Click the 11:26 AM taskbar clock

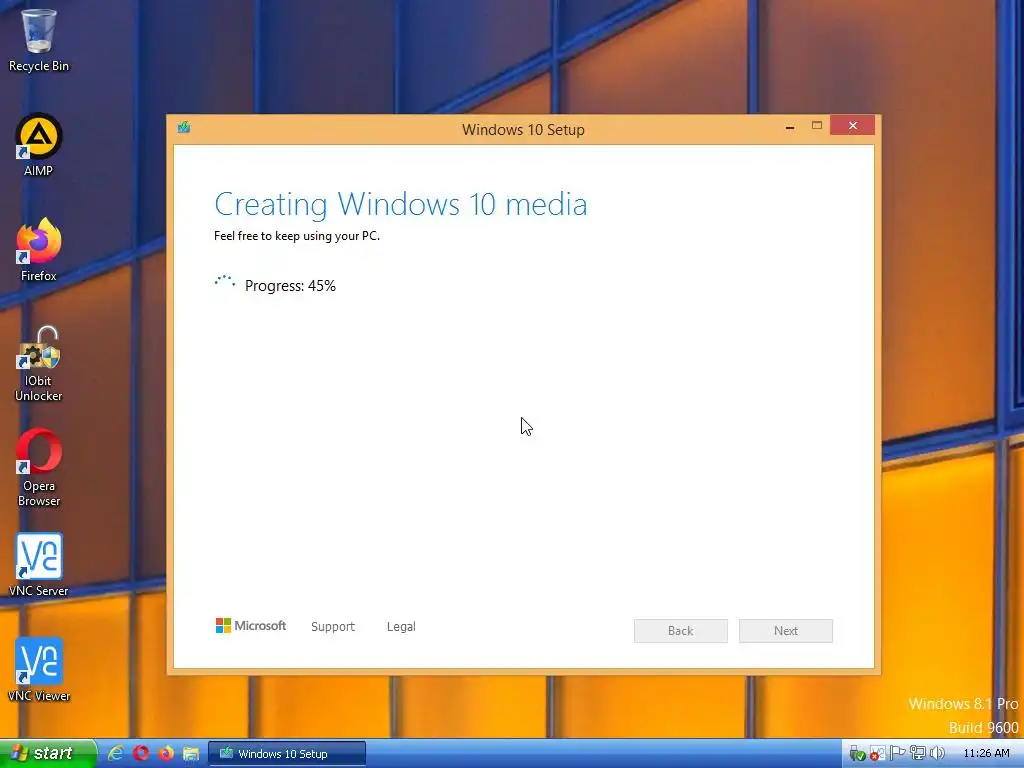986,753
